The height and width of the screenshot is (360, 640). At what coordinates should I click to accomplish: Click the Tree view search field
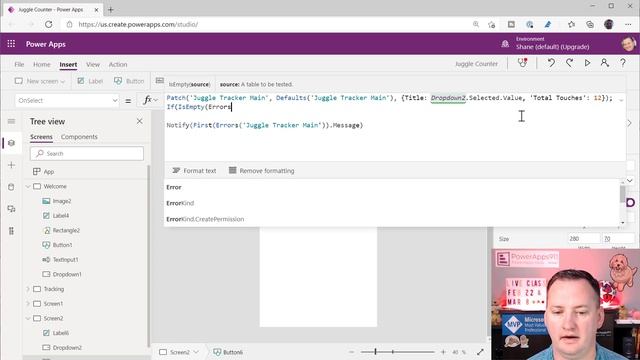point(87,153)
